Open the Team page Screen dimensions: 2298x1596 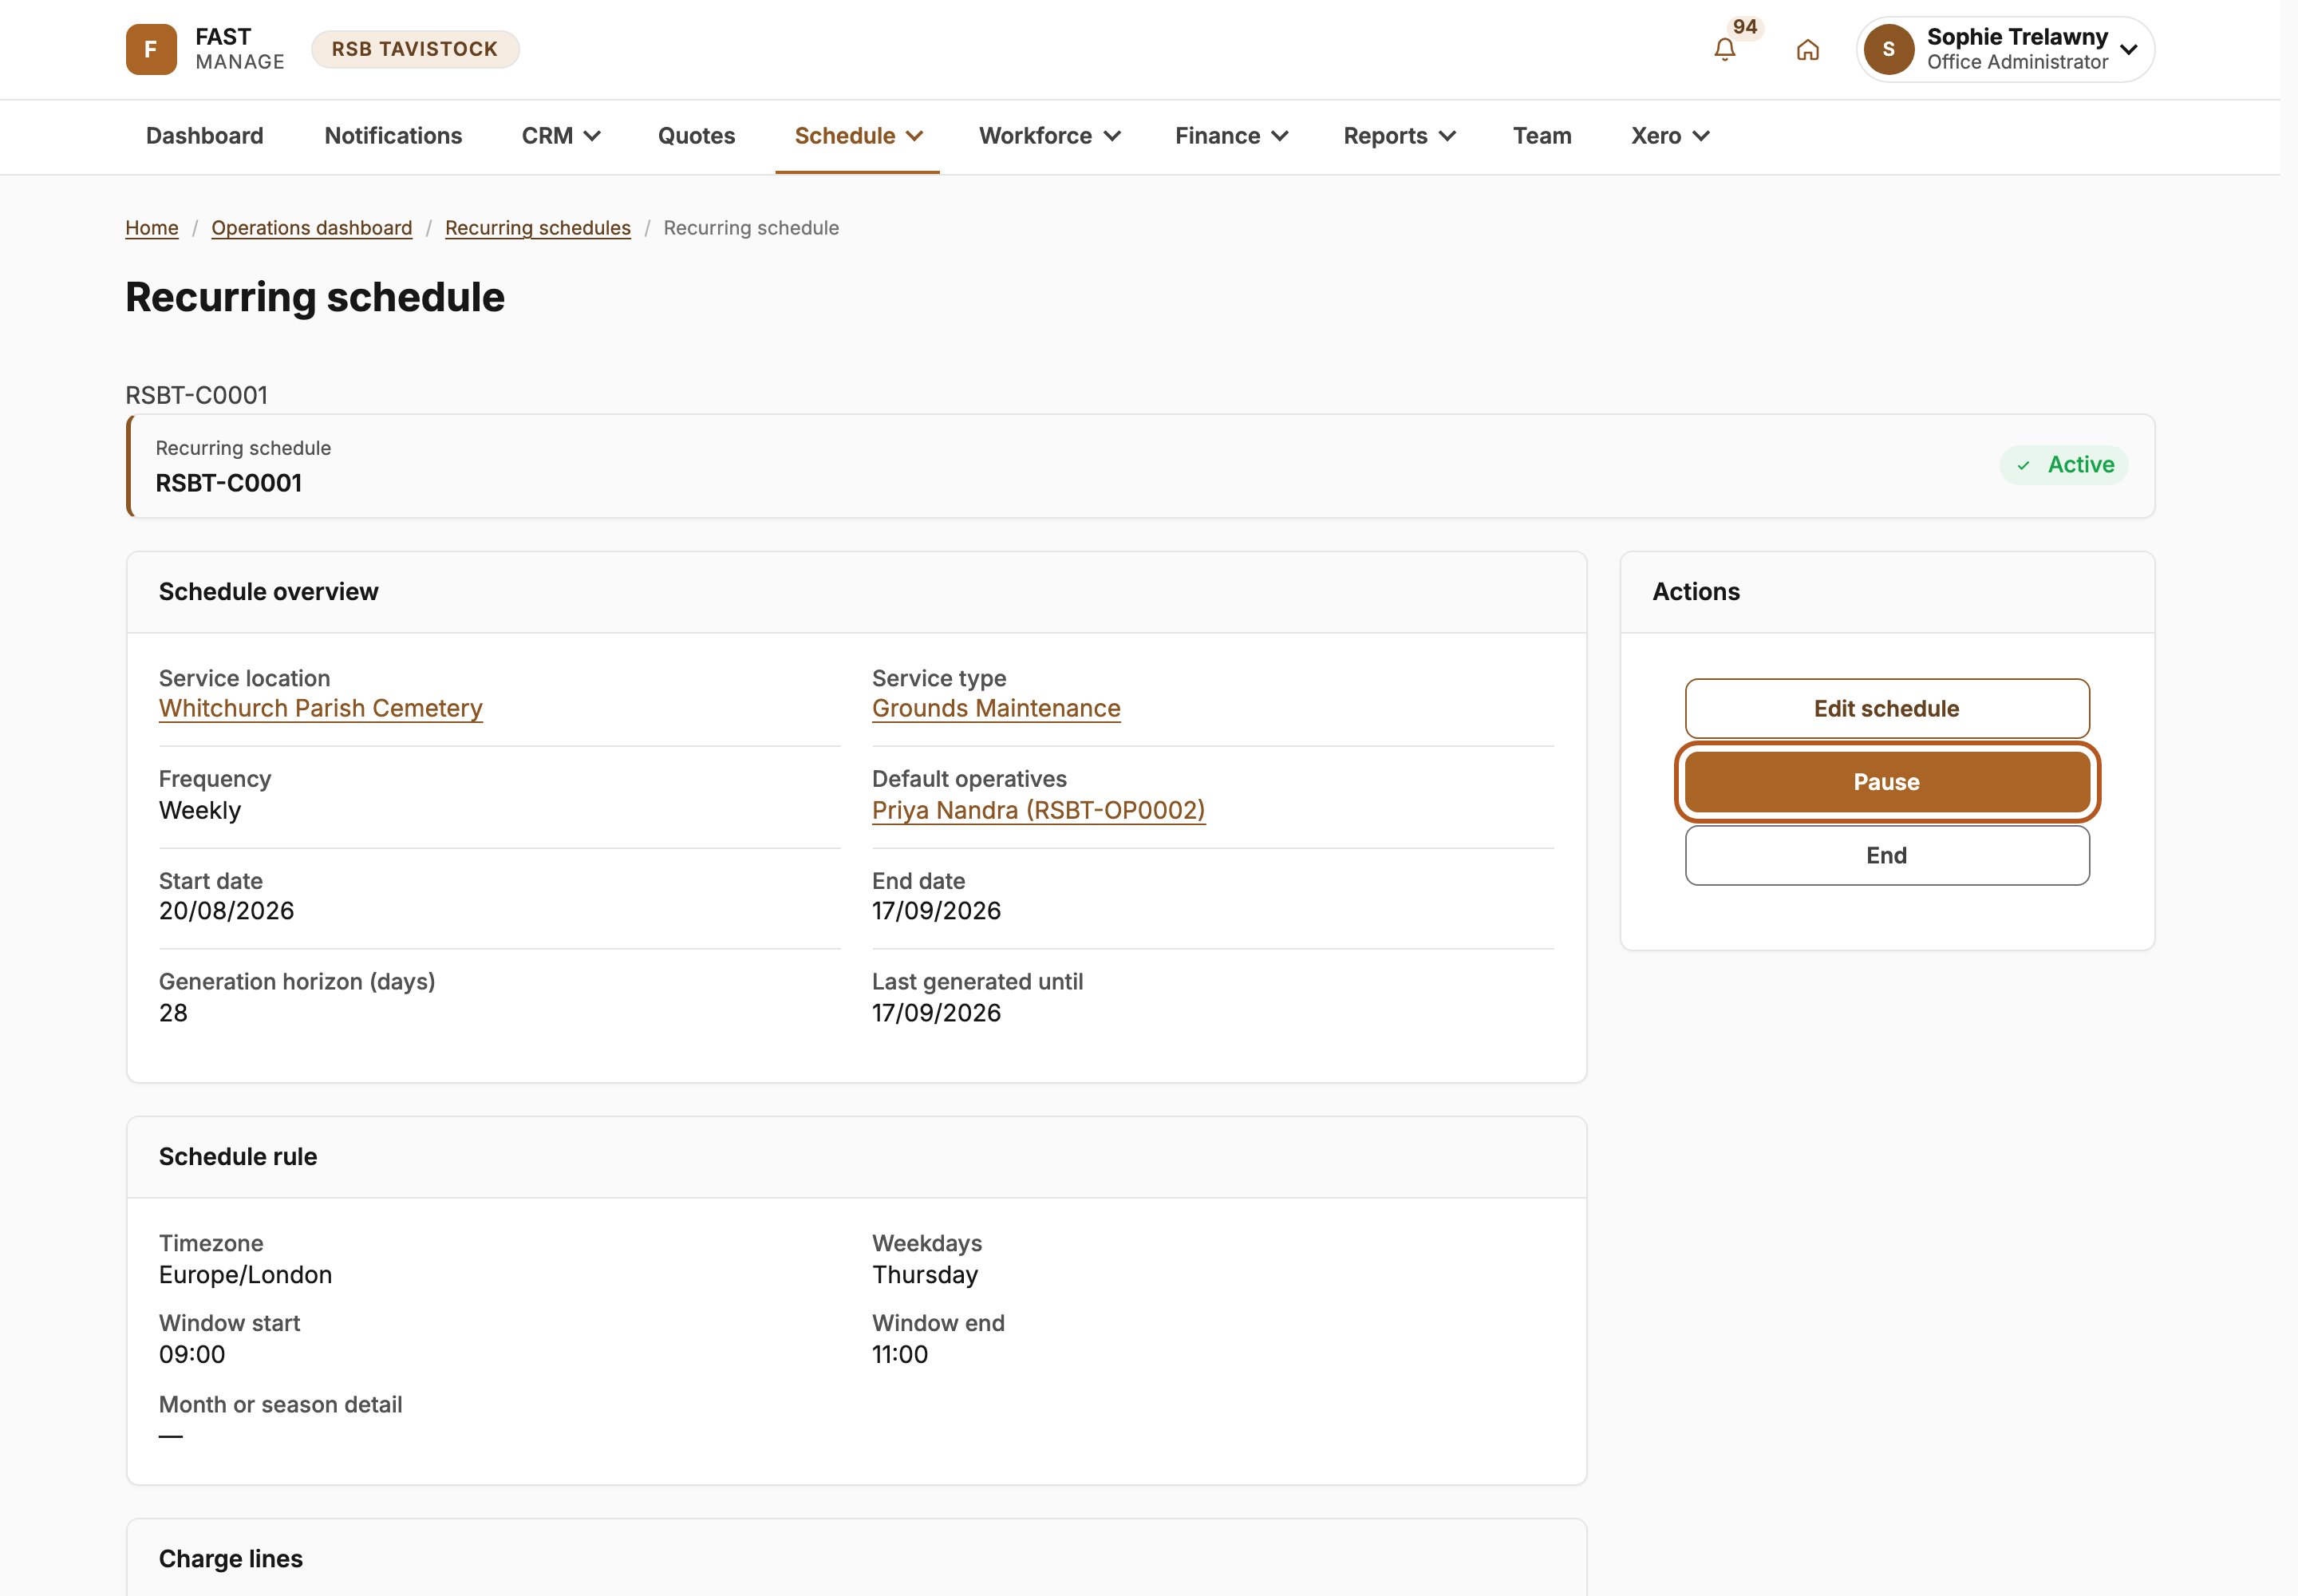click(1541, 136)
